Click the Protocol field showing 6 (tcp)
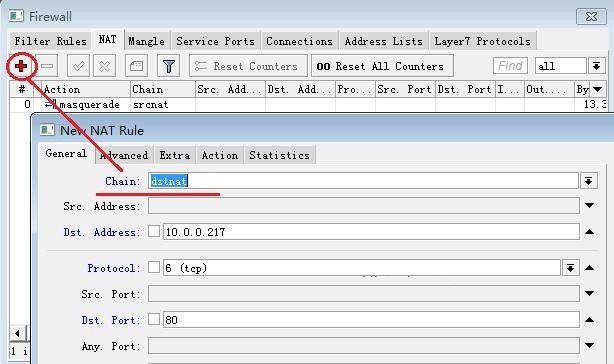This screenshot has width=614, height=364. click(x=361, y=268)
